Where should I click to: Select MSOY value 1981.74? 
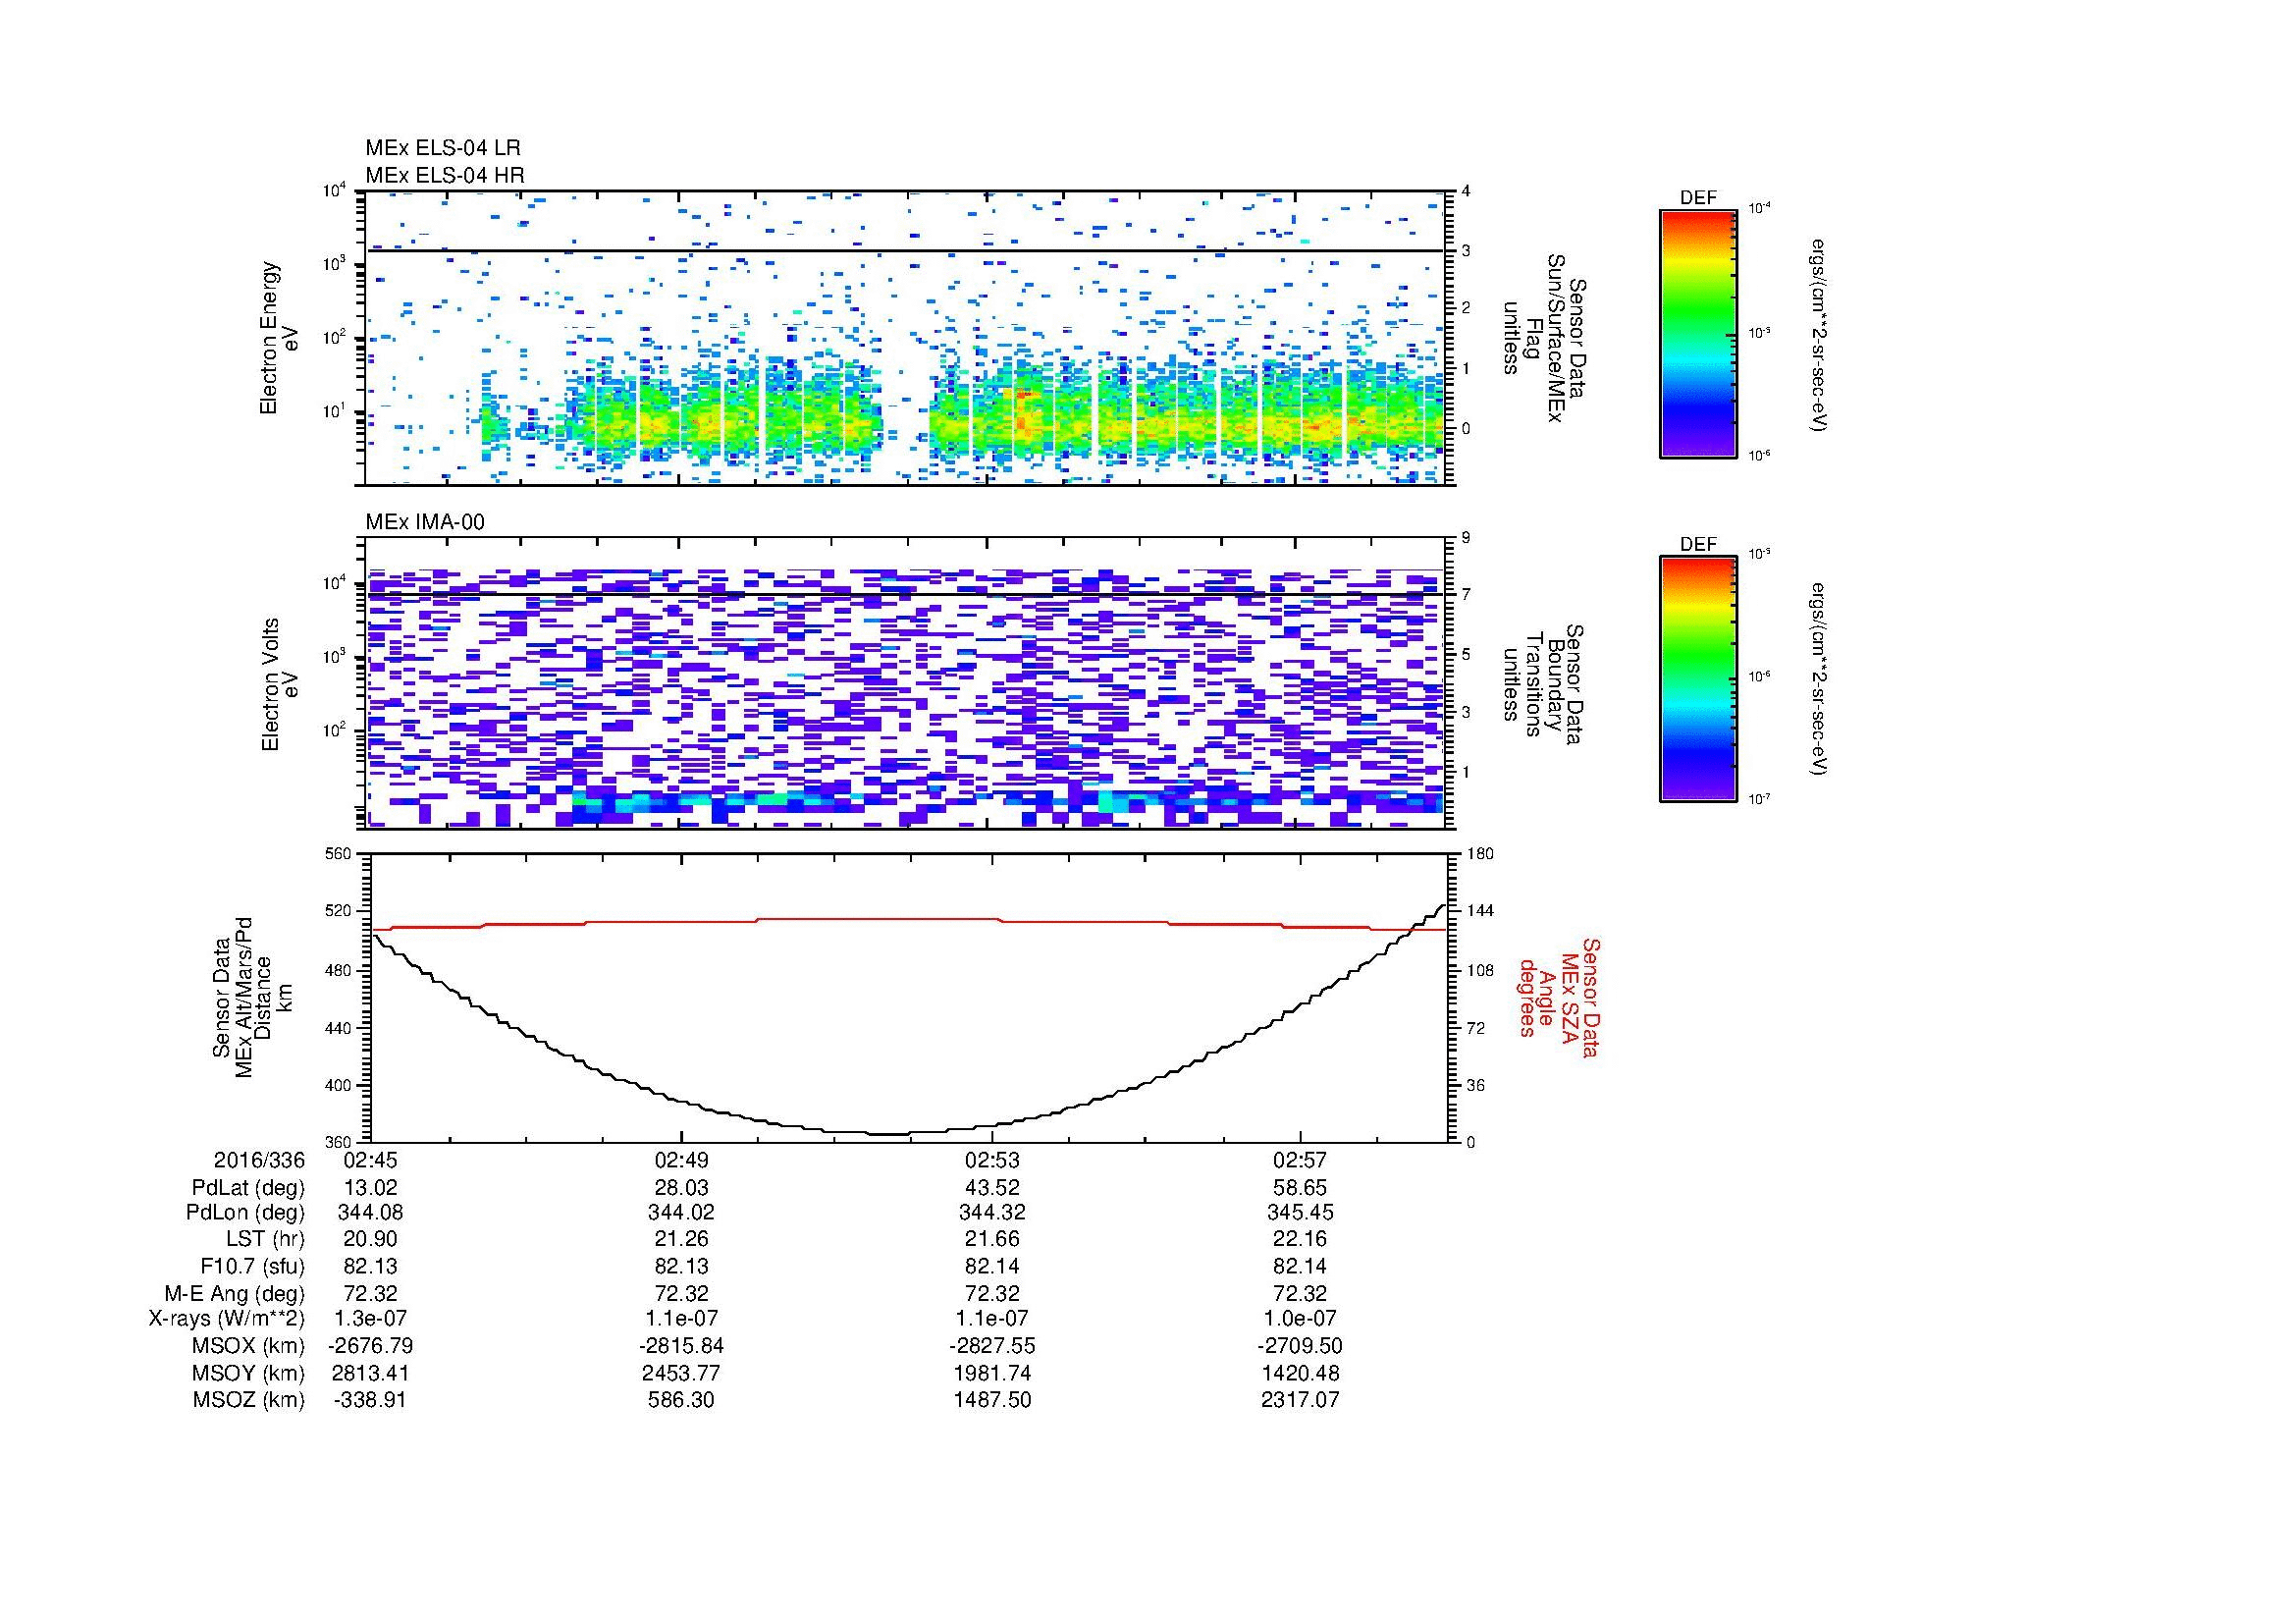tap(991, 1373)
